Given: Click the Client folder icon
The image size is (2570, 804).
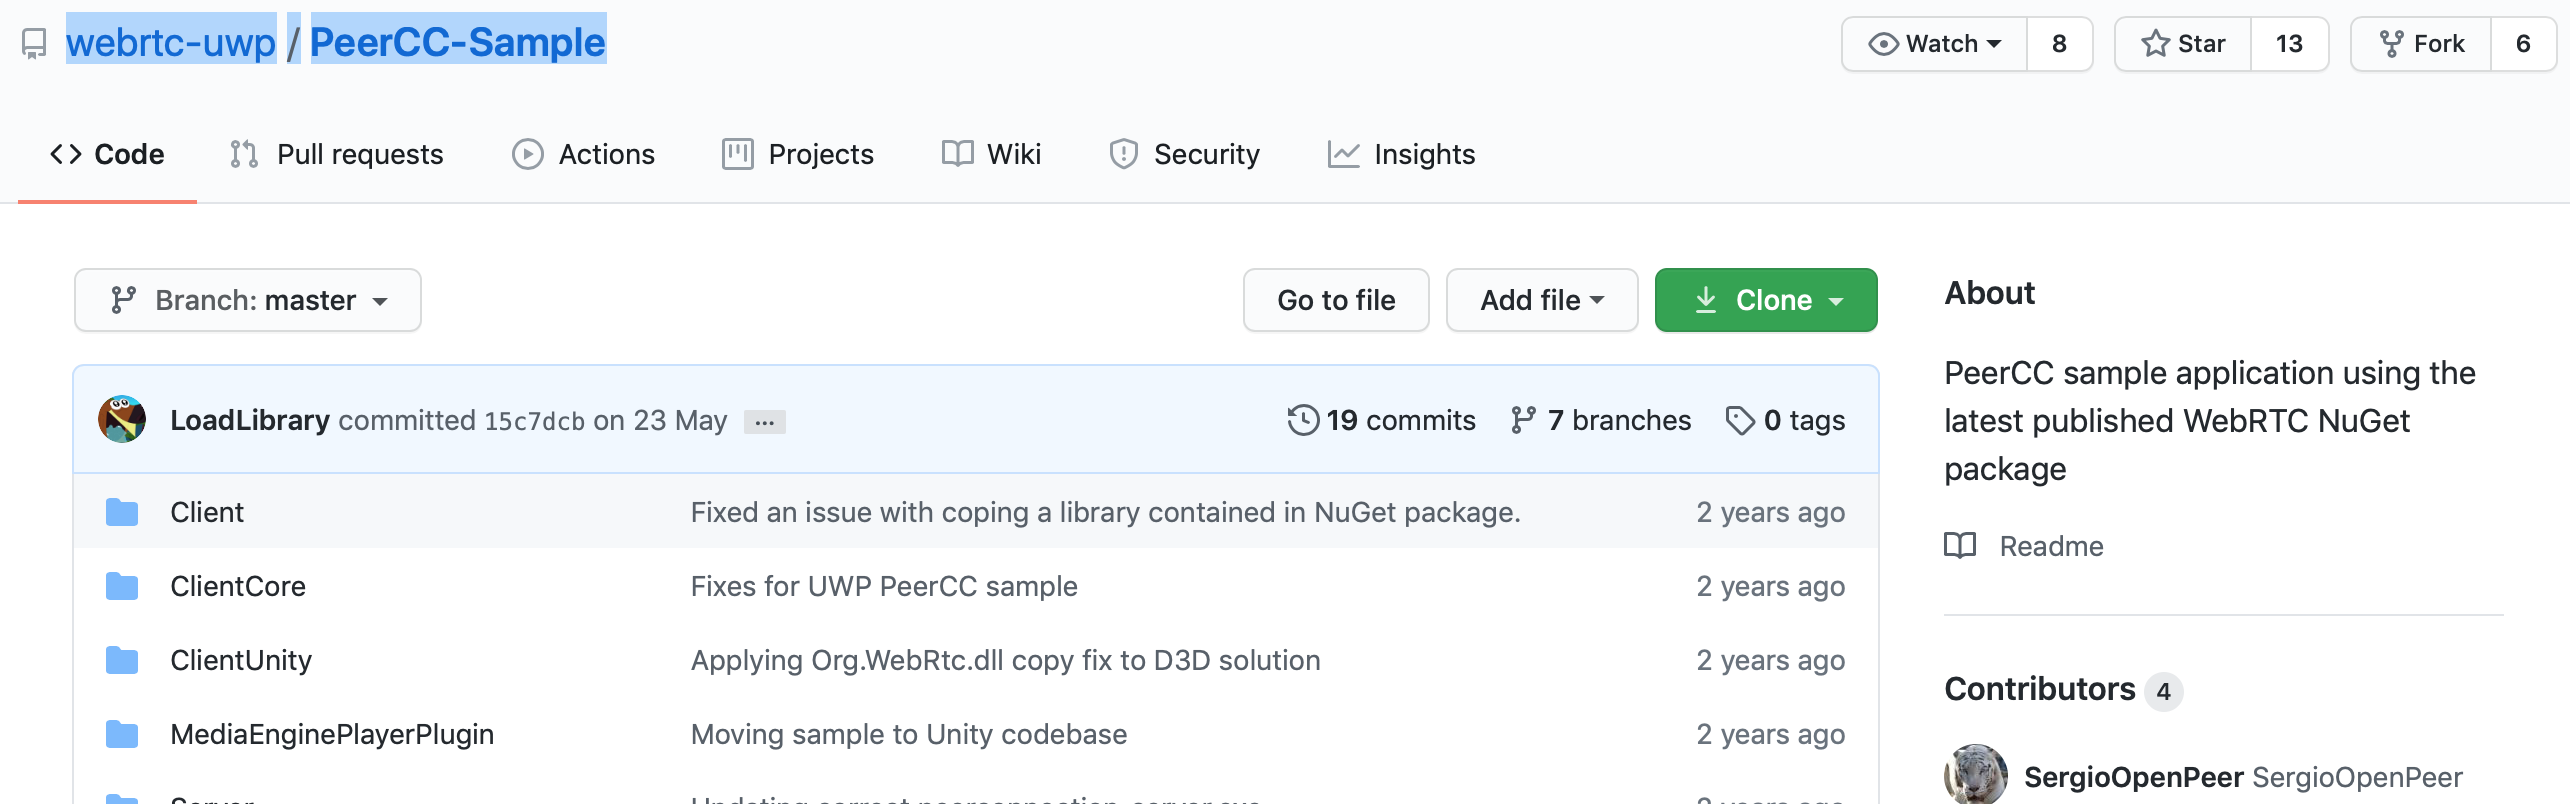Looking at the screenshot, I should (x=122, y=512).
